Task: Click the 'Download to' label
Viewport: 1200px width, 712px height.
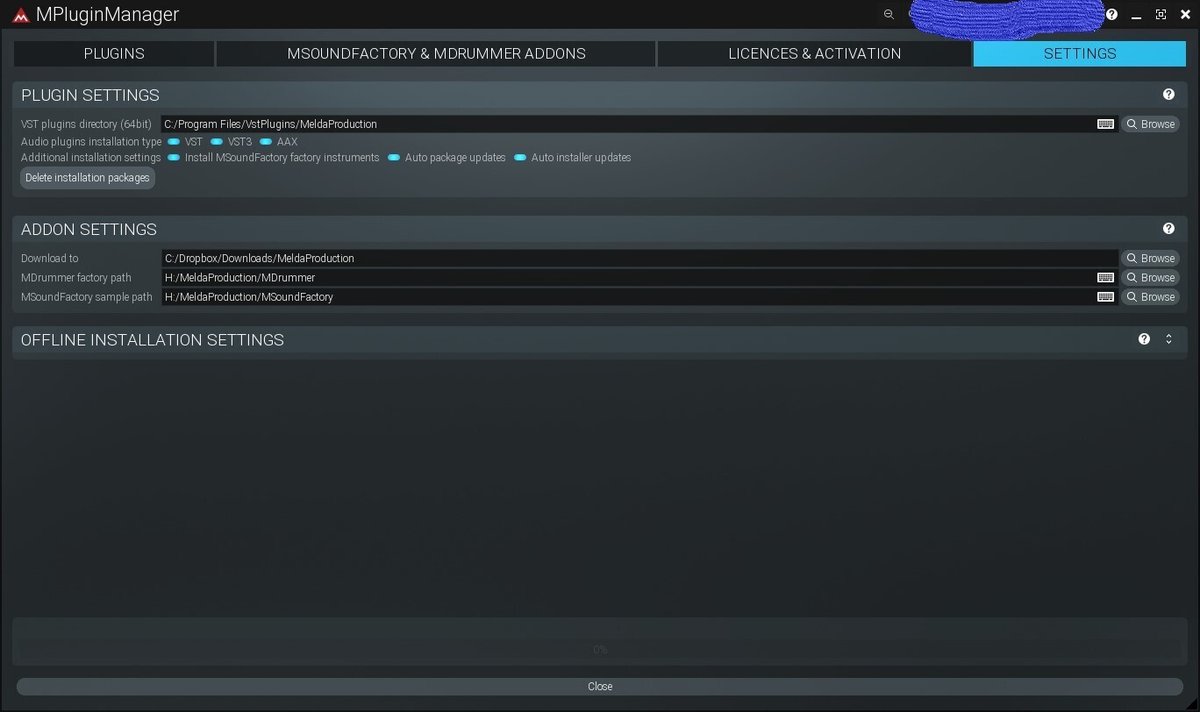Action: click(50, 258)
